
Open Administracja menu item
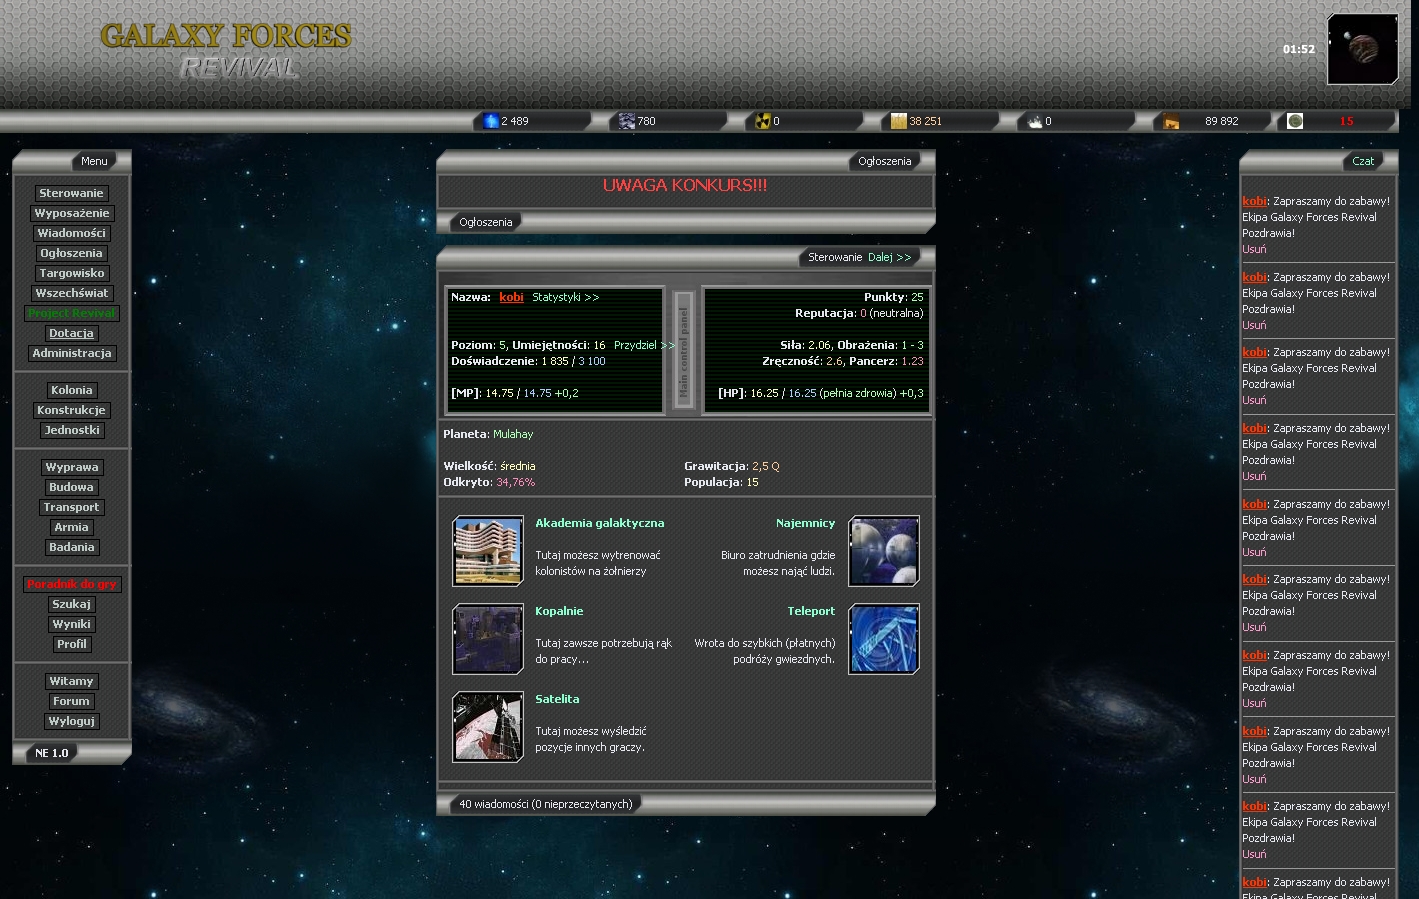[x=71, y=353]
